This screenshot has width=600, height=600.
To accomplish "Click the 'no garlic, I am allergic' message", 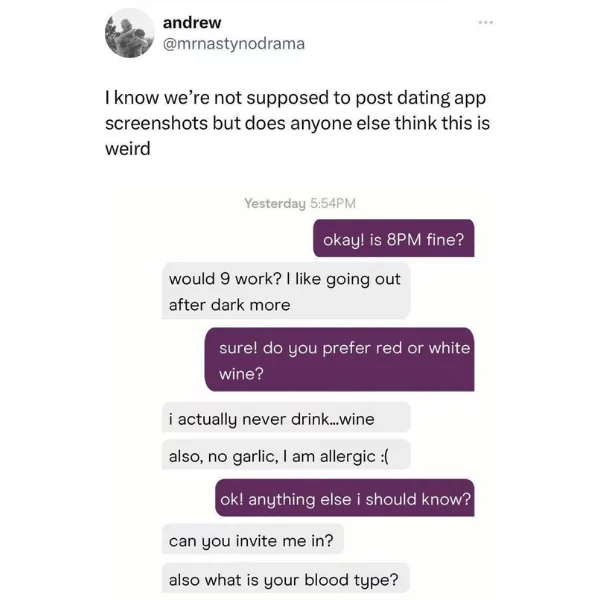I will 286,455.
